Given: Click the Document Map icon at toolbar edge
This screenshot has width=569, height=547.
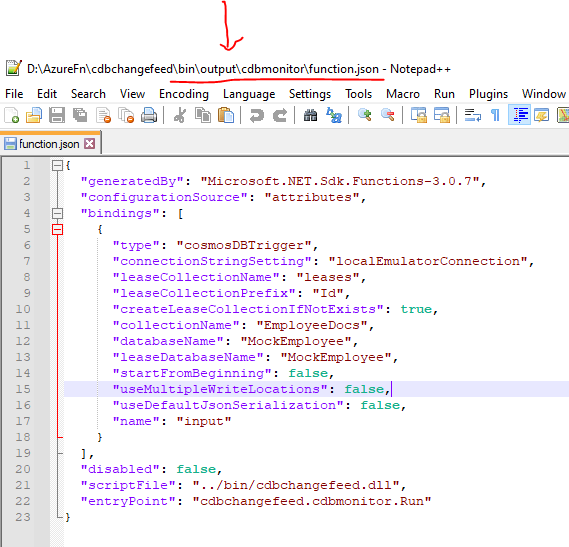Looking at the screenshot, I should pyautogui.click(x=563, y=115).
